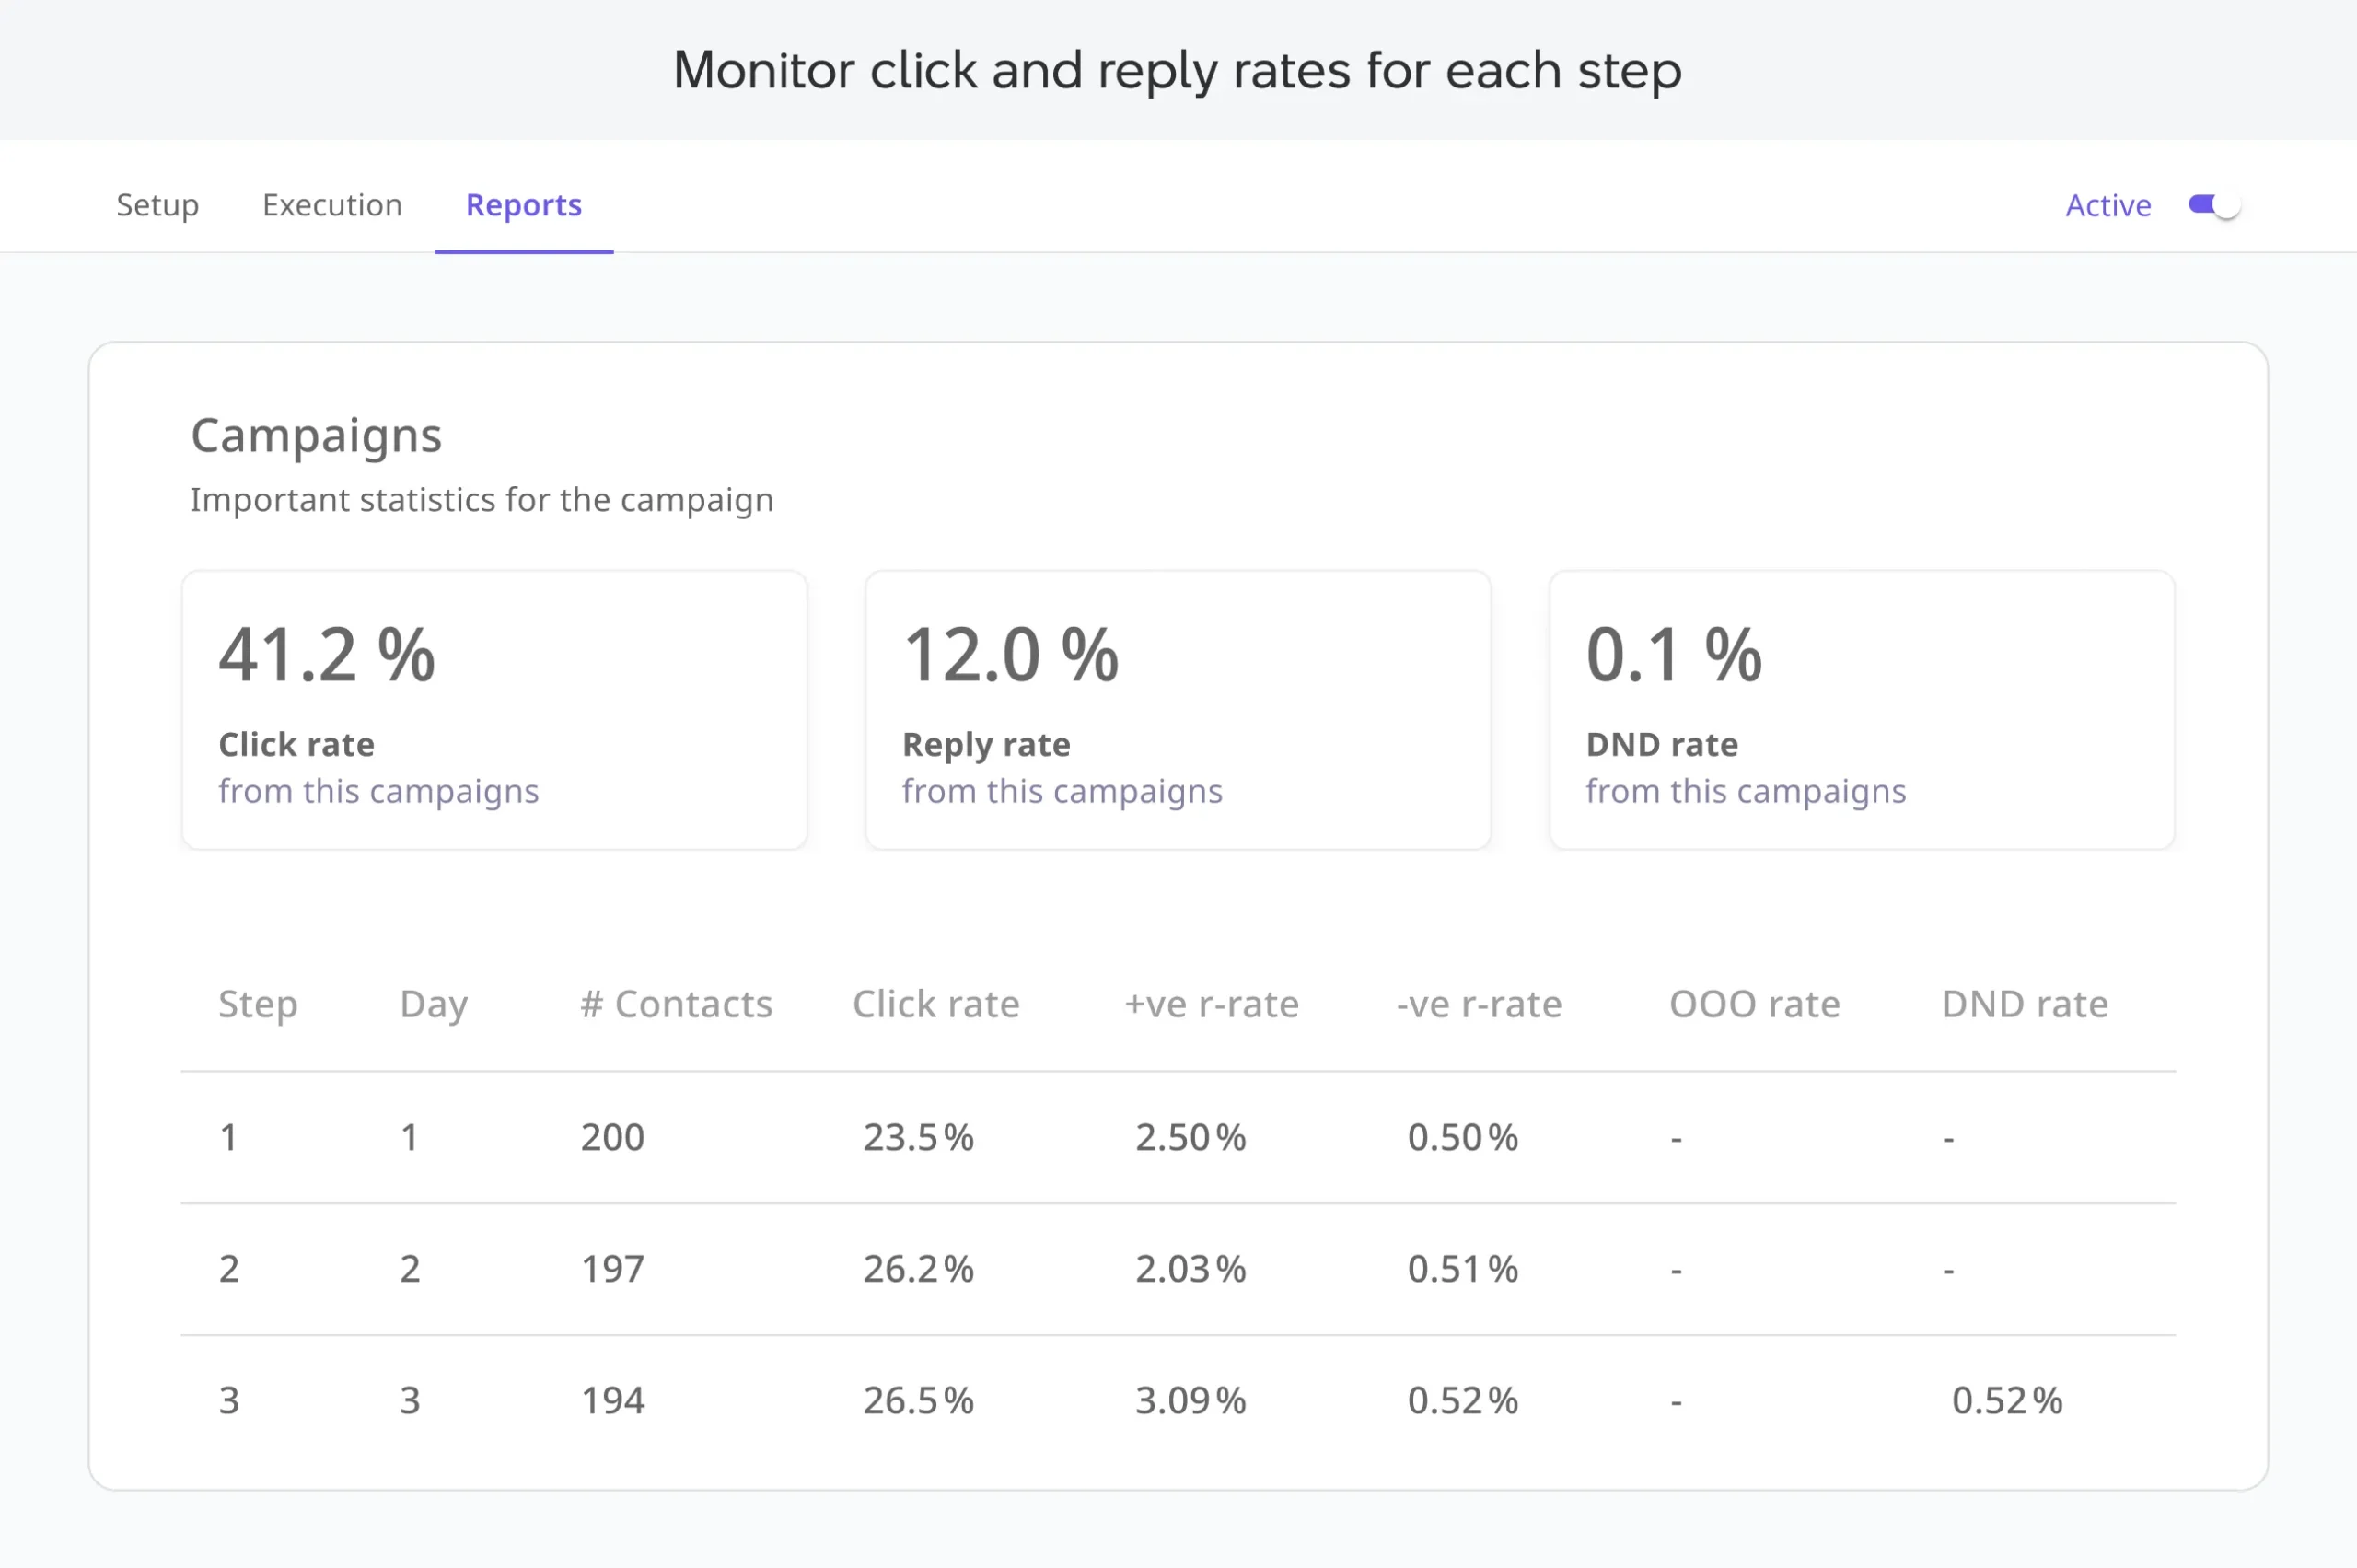Click the +ve r-rate column header
The height and width of the screenshot is (1568, 2357).
[1212, 1004]
